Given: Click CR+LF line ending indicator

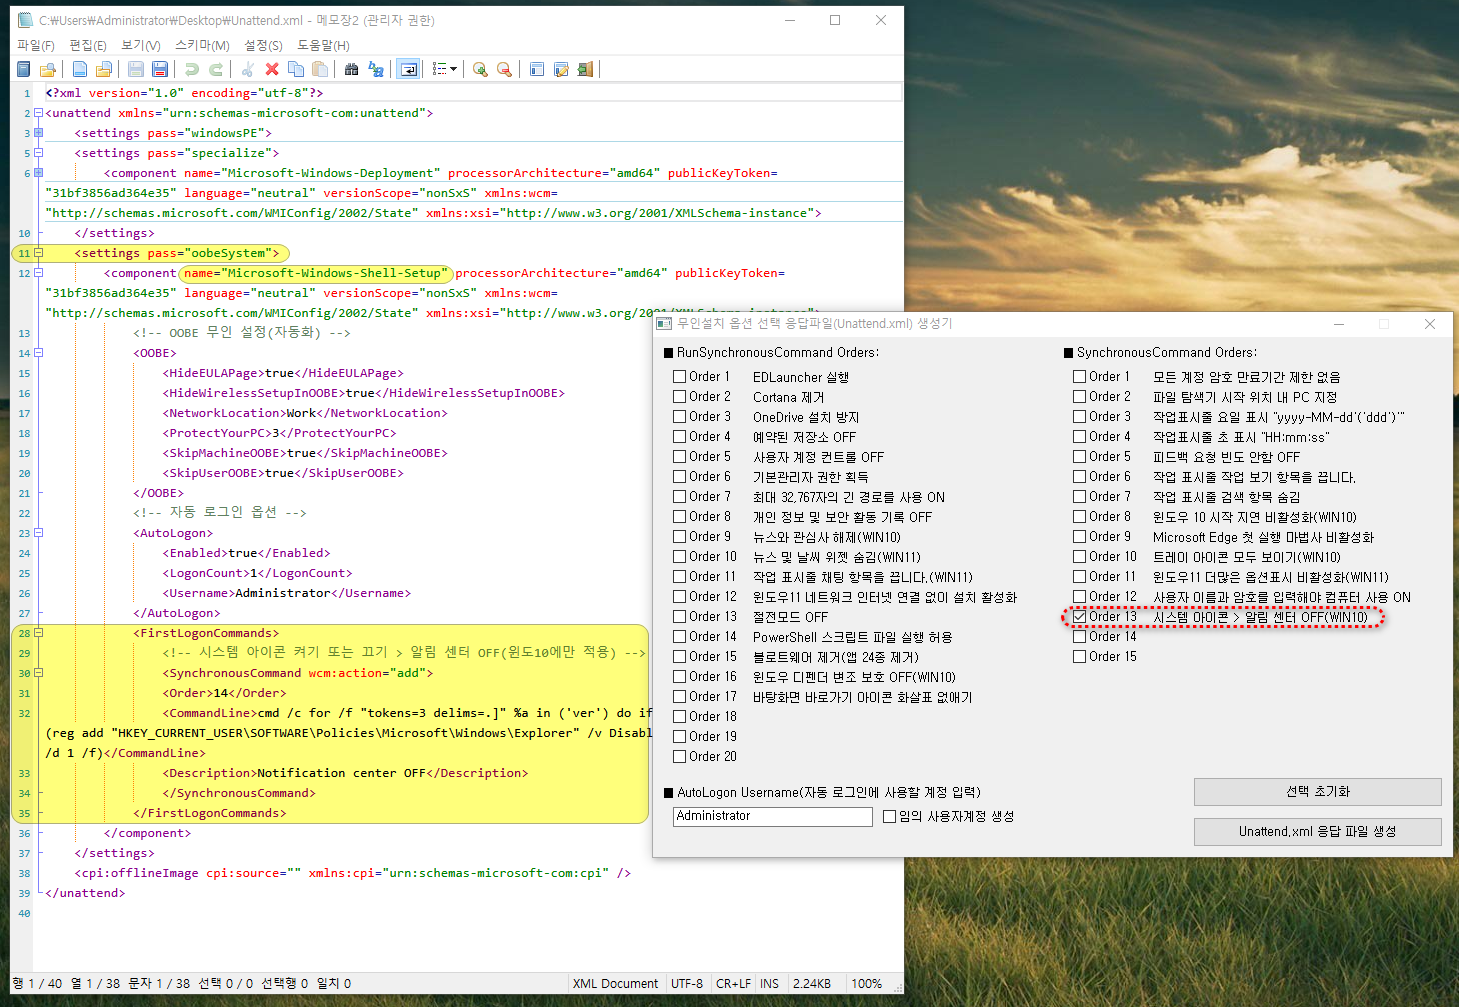Looking at the screenshot, I should tap(733, 984).
